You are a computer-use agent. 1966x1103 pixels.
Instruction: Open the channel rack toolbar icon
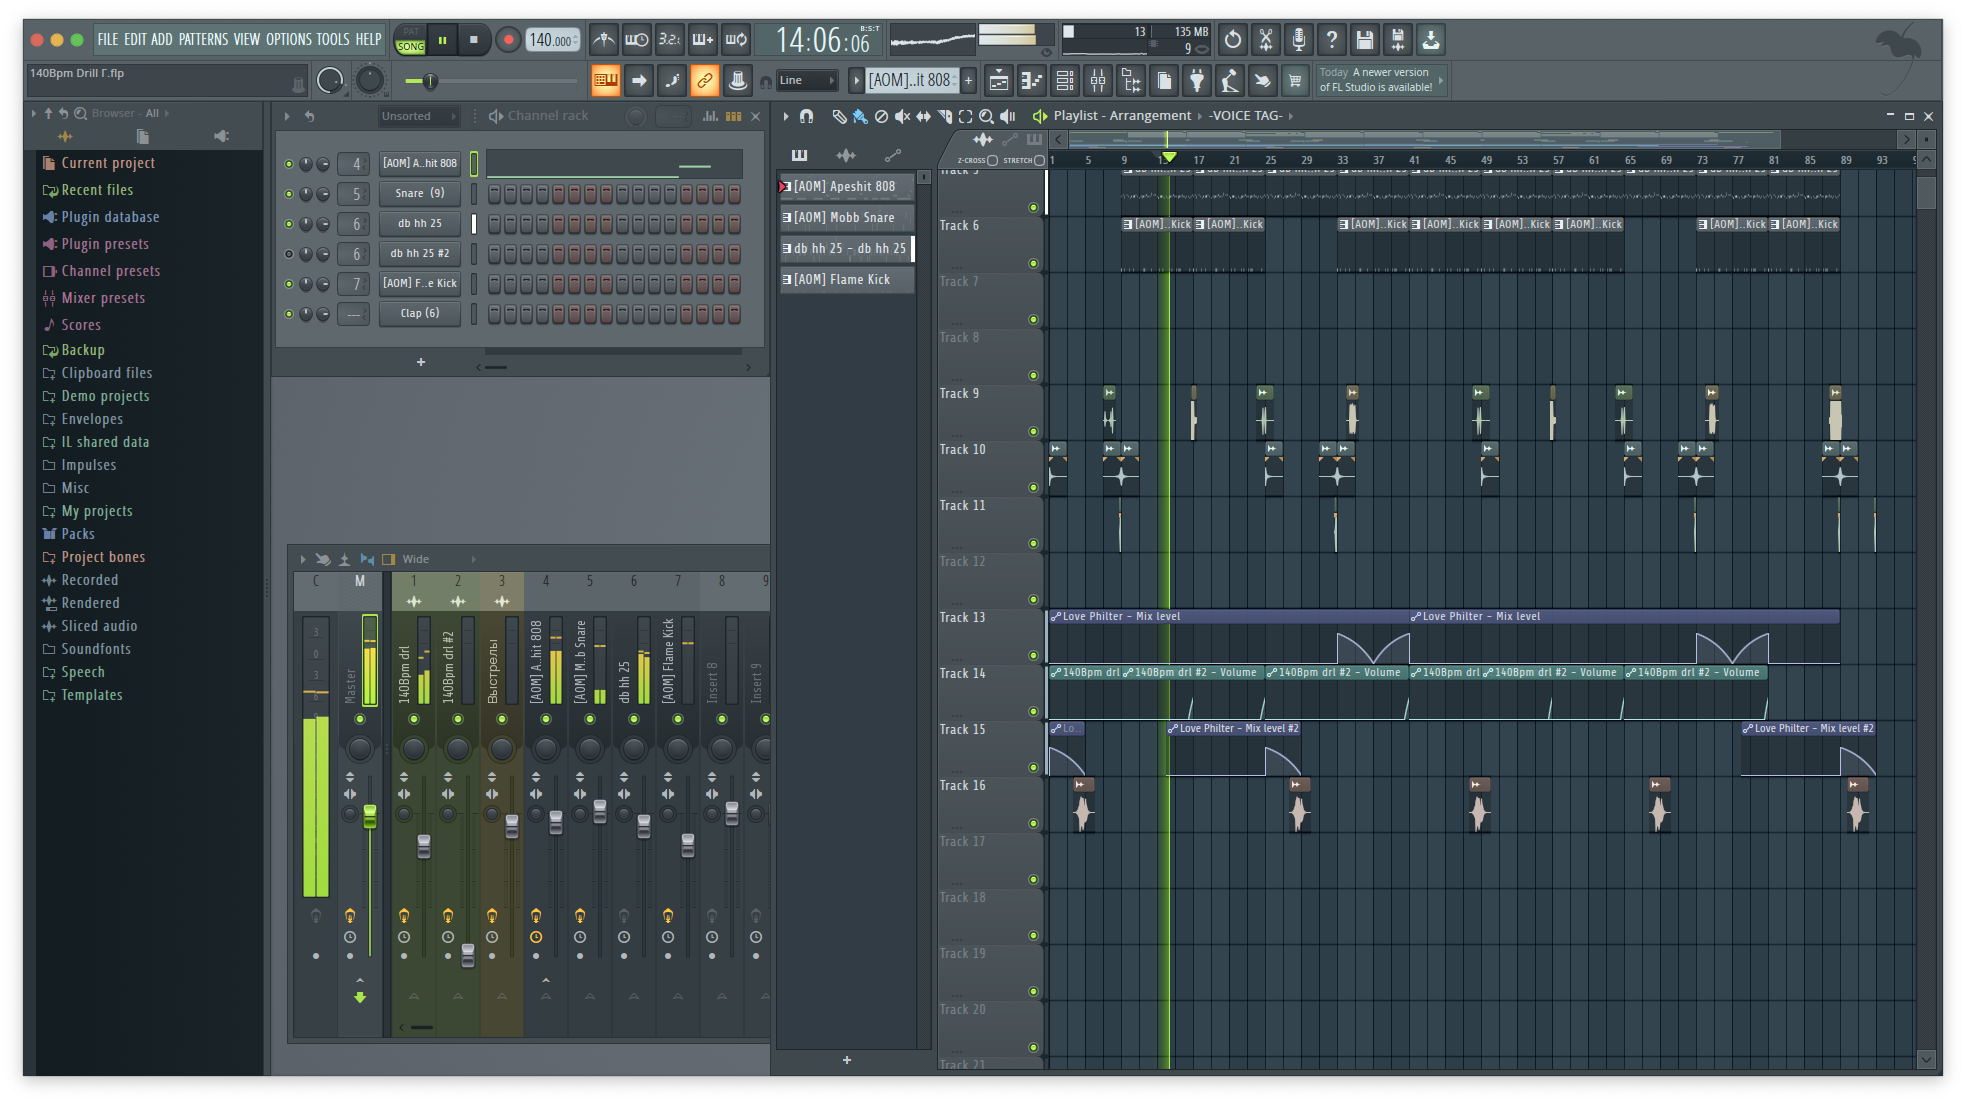click(x=1065, y=80)
